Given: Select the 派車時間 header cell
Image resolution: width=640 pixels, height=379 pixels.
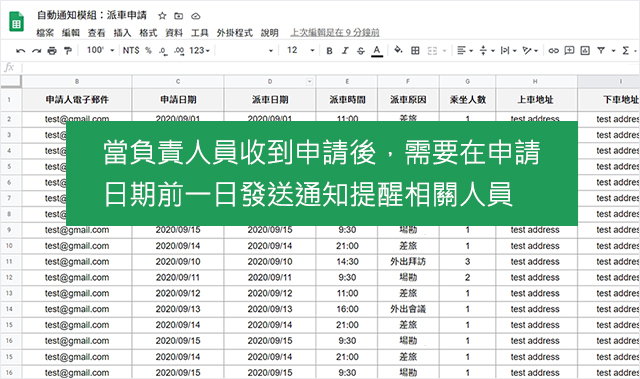Looking at the screenshot, I should pyautogui.click(x=347, y=99).
